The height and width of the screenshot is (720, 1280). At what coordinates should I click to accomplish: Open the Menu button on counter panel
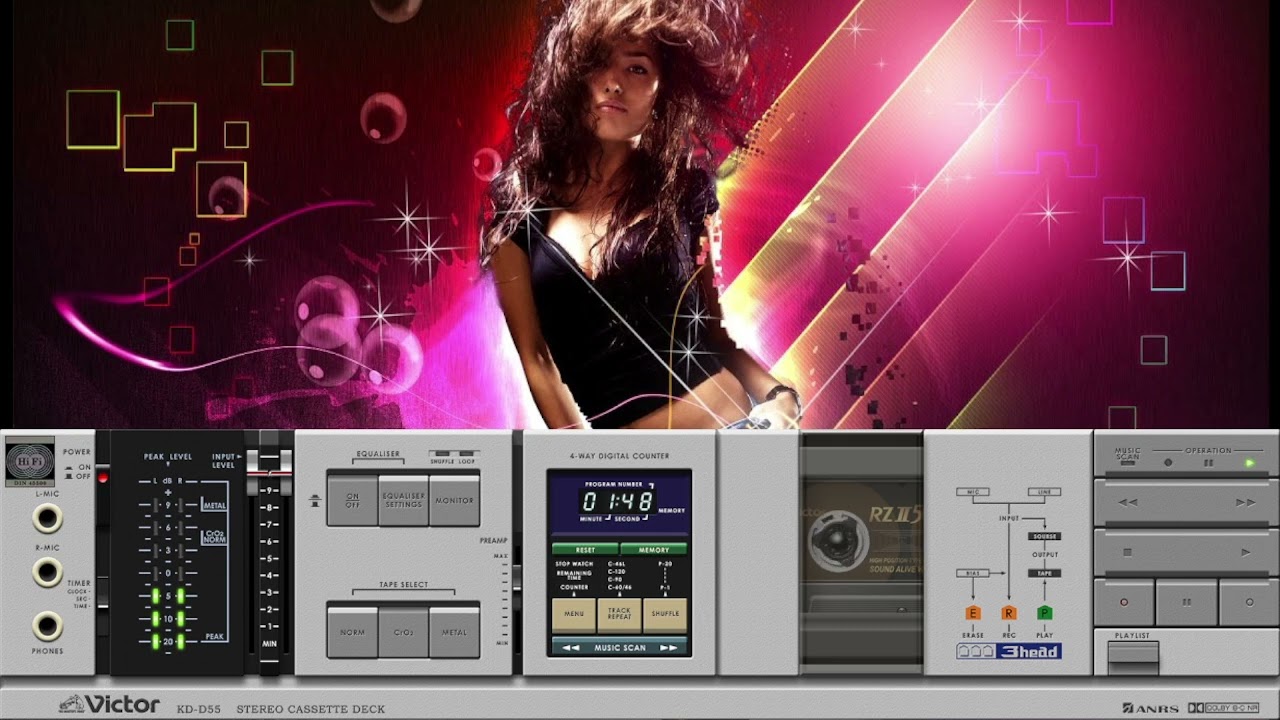[x=574, y=613]
